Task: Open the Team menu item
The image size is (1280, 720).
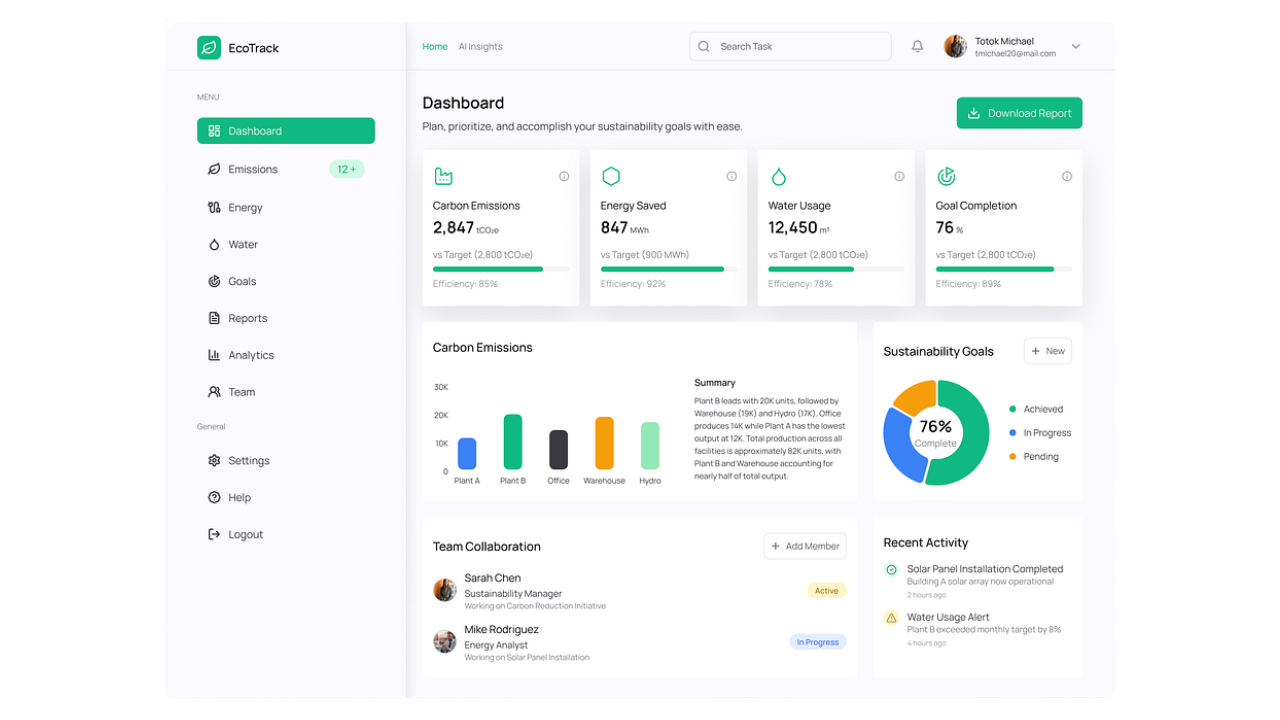Action: tap(286, 392)
